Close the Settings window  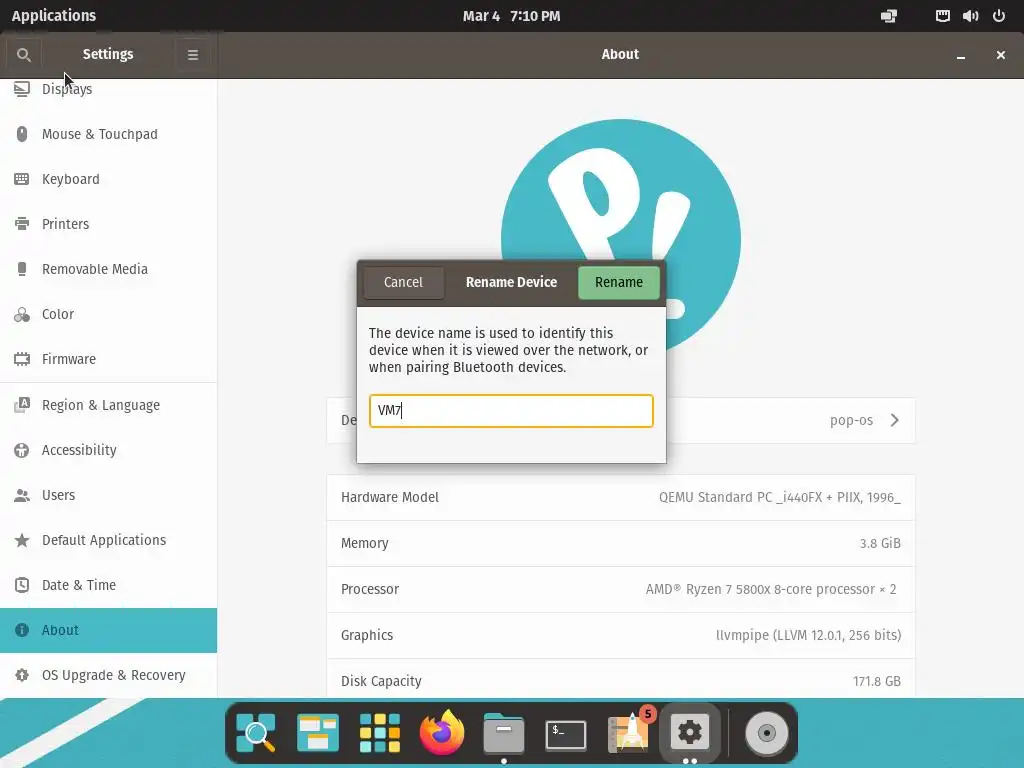click(x=1000, y=55)
